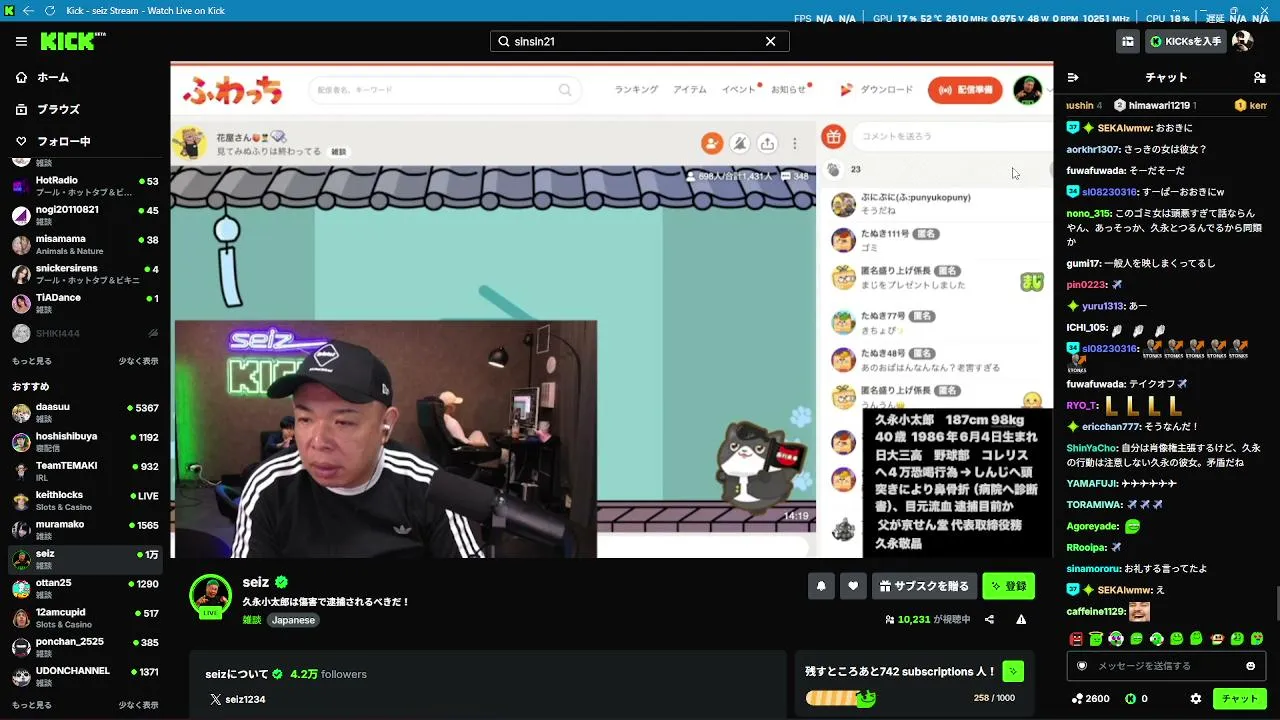The height and width of the screenshot is (720, 1280).
Task: Open フォロー中 in the sidebar
Action: tap(62, 141)
